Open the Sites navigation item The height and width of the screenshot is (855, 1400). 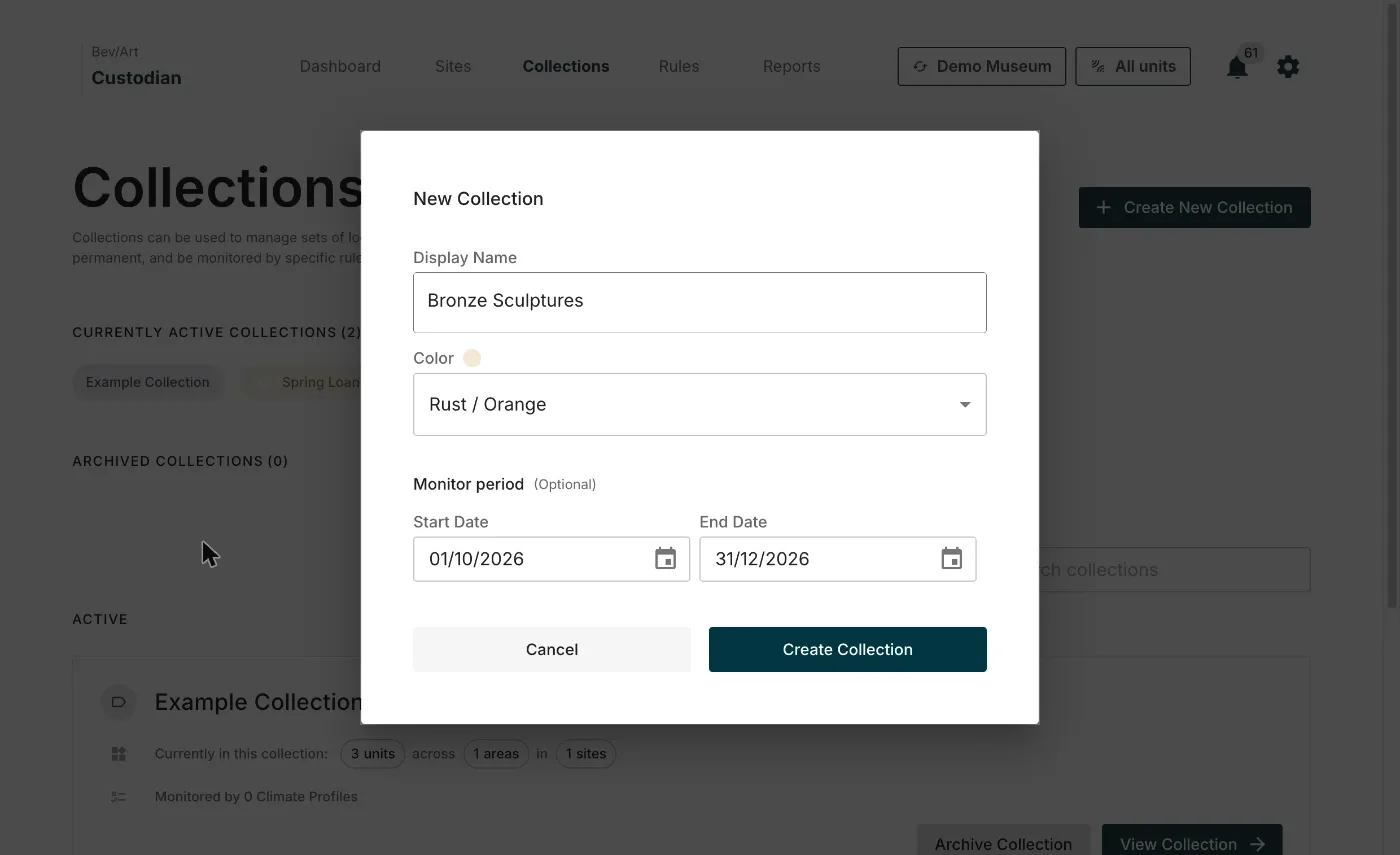(x=453, y=66)
